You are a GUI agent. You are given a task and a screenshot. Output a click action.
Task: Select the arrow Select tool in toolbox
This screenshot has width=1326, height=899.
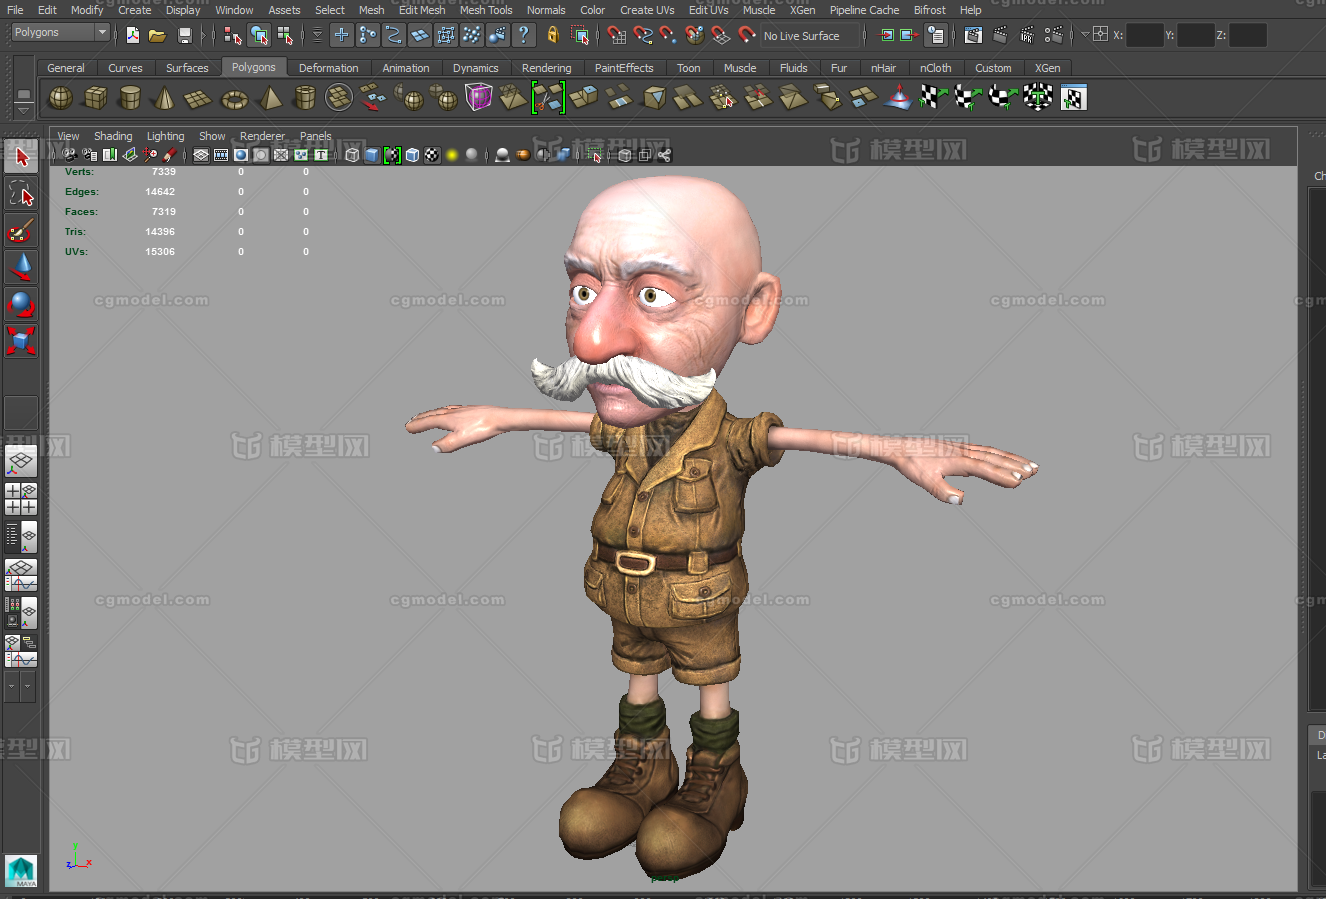tap(21, 157)
